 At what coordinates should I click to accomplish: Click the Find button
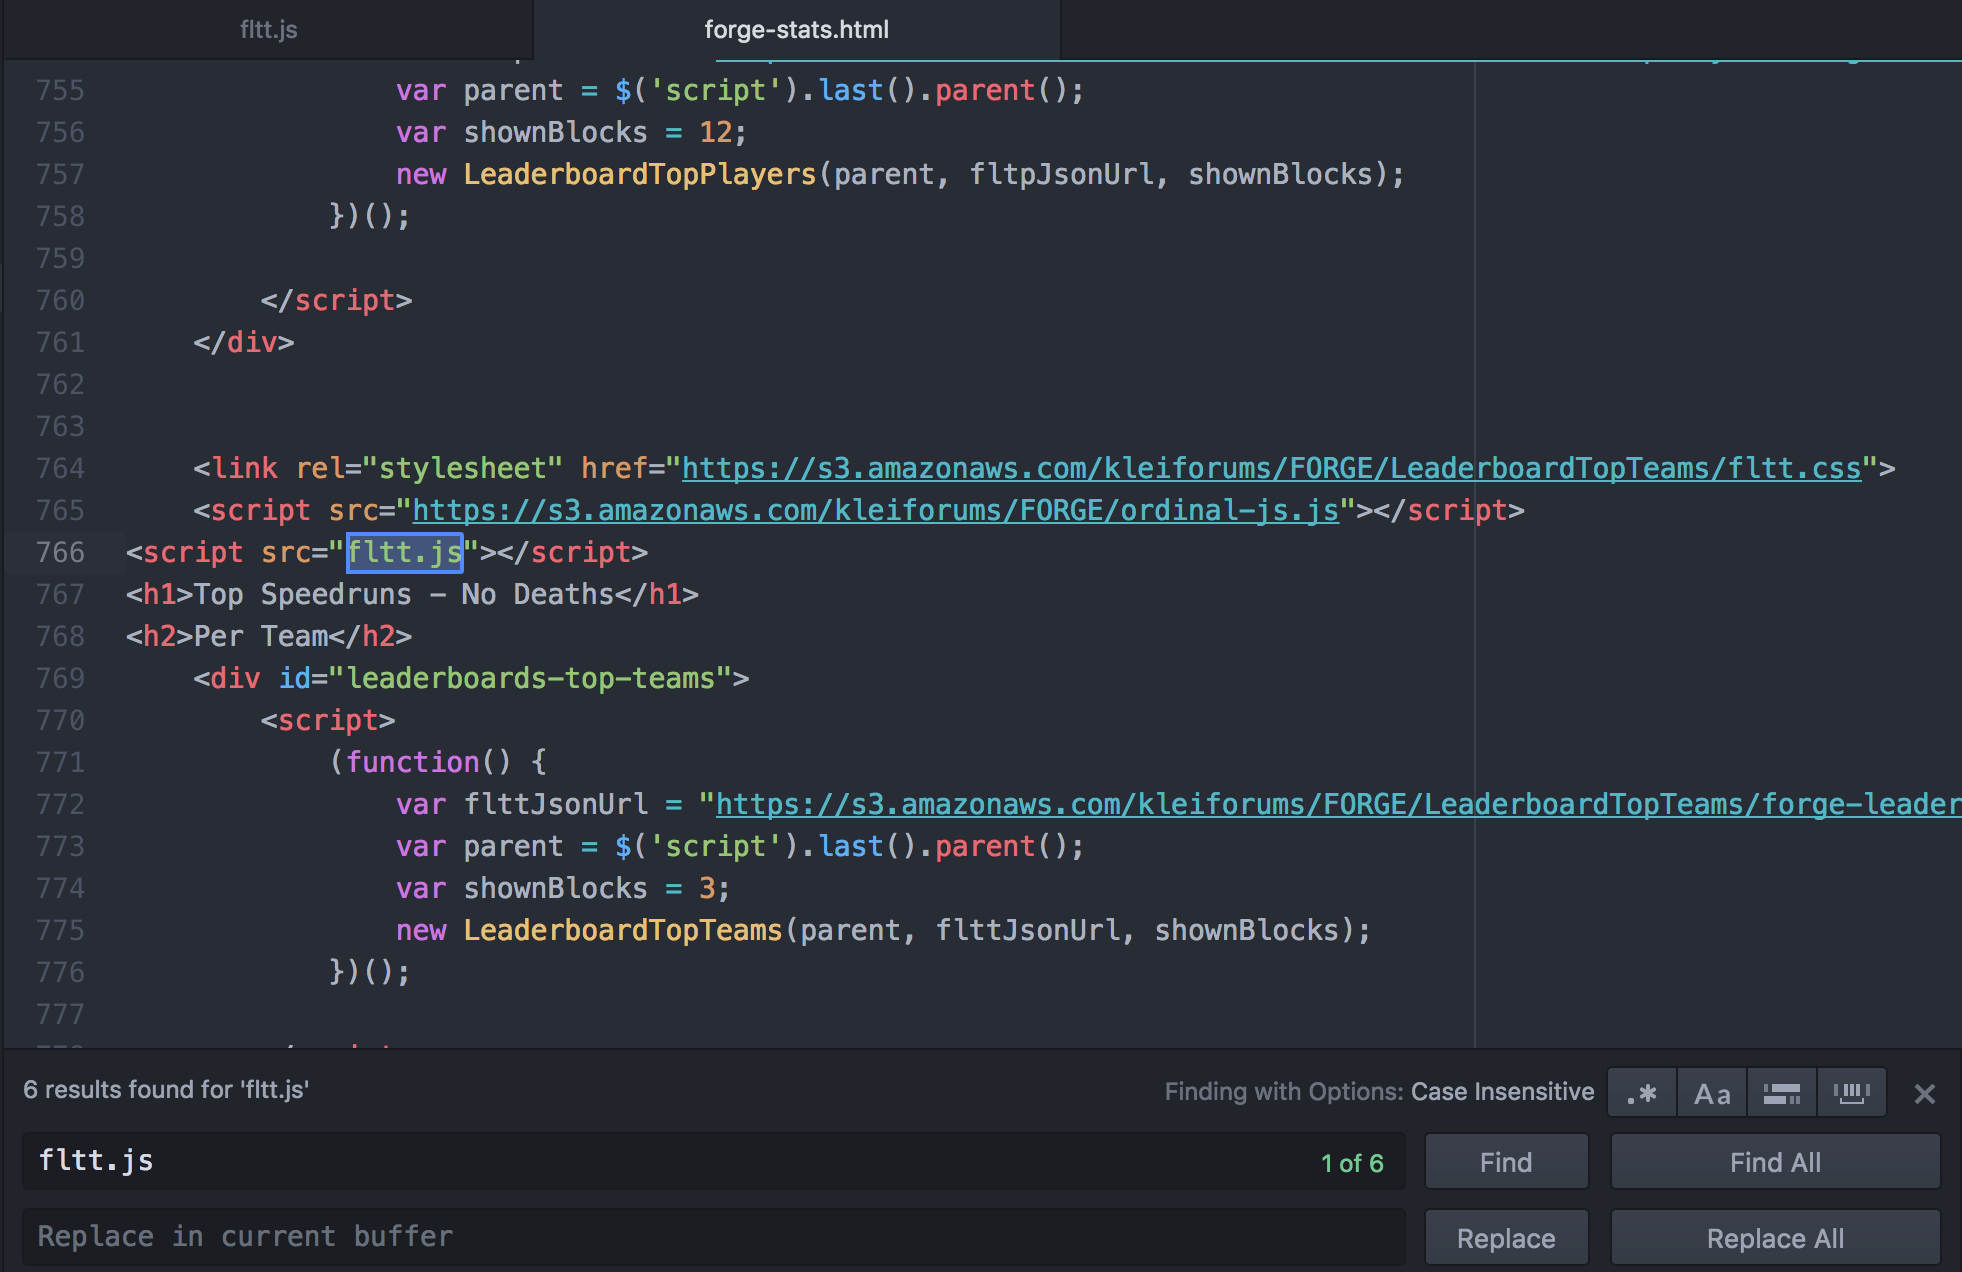point(1505,1162)
